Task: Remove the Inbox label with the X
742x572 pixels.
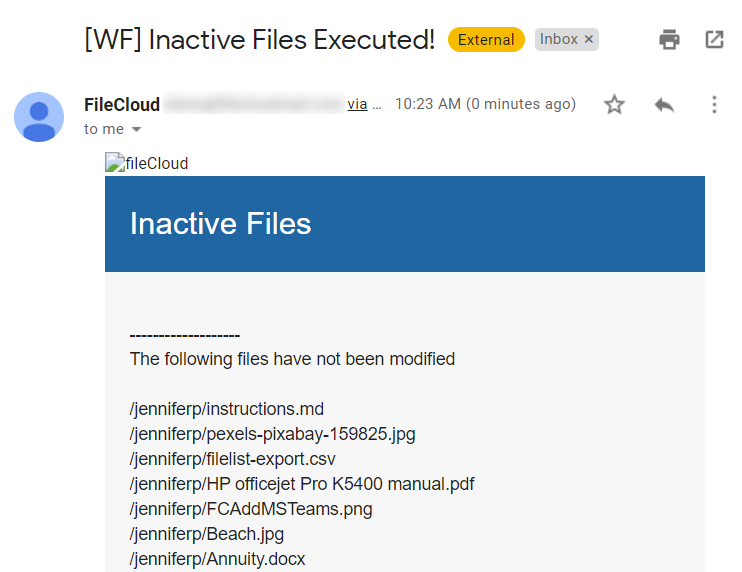Action: 589,40
